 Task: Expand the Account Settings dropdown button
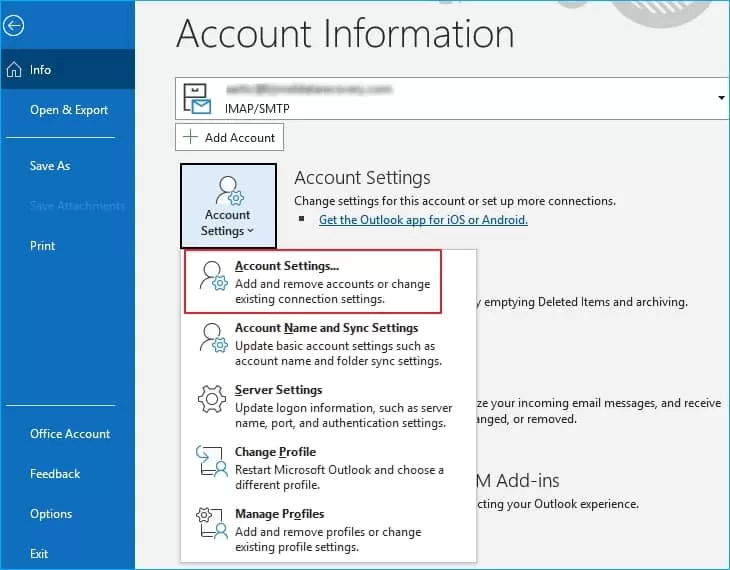[x=228, y=205]
